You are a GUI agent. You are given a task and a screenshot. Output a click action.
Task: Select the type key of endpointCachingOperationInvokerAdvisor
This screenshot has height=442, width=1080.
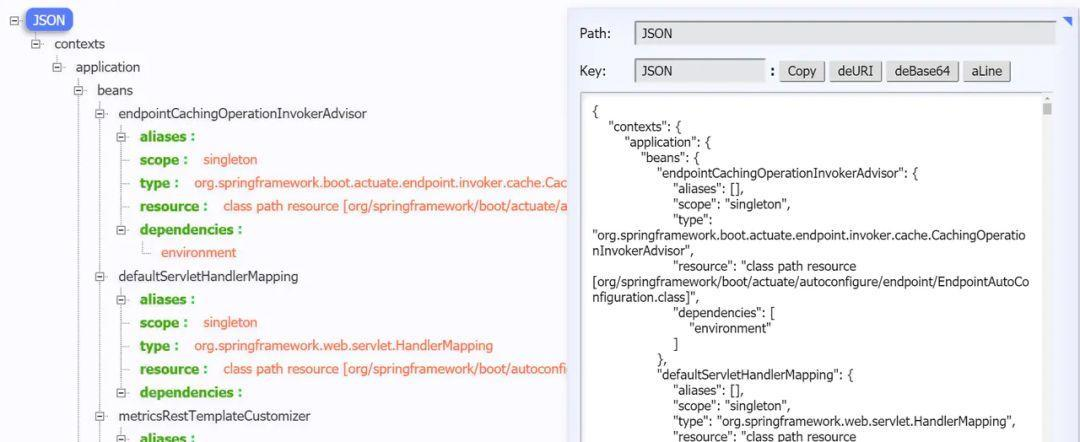(159, 183)
